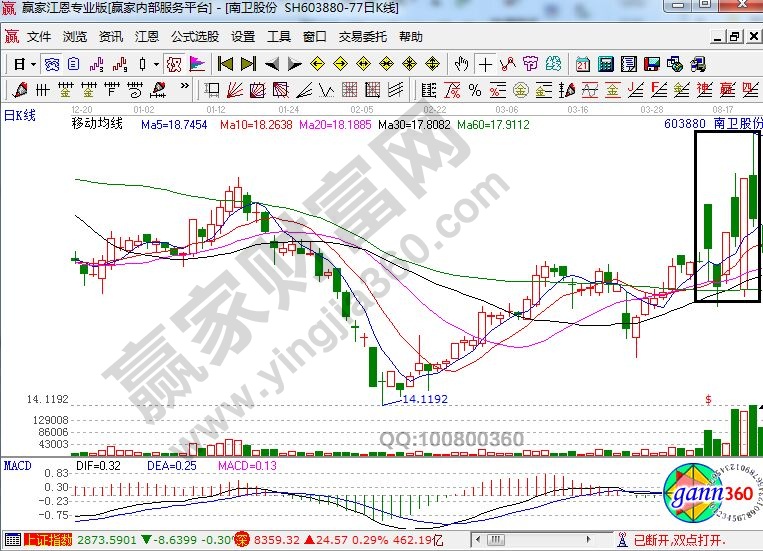Click the floppy disk save icon

[x=653, y=64]
